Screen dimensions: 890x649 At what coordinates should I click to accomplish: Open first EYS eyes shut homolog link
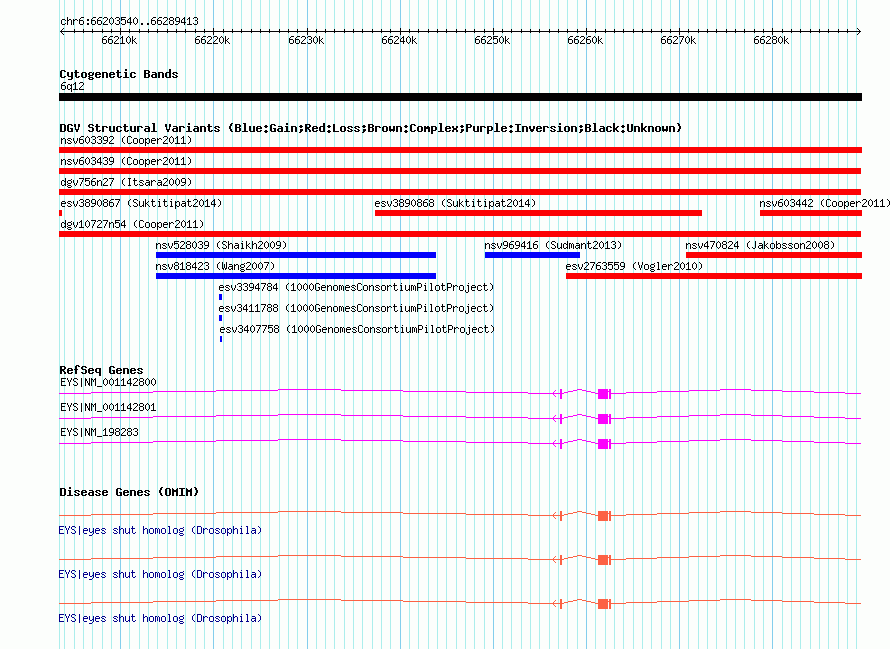[160, 530]
